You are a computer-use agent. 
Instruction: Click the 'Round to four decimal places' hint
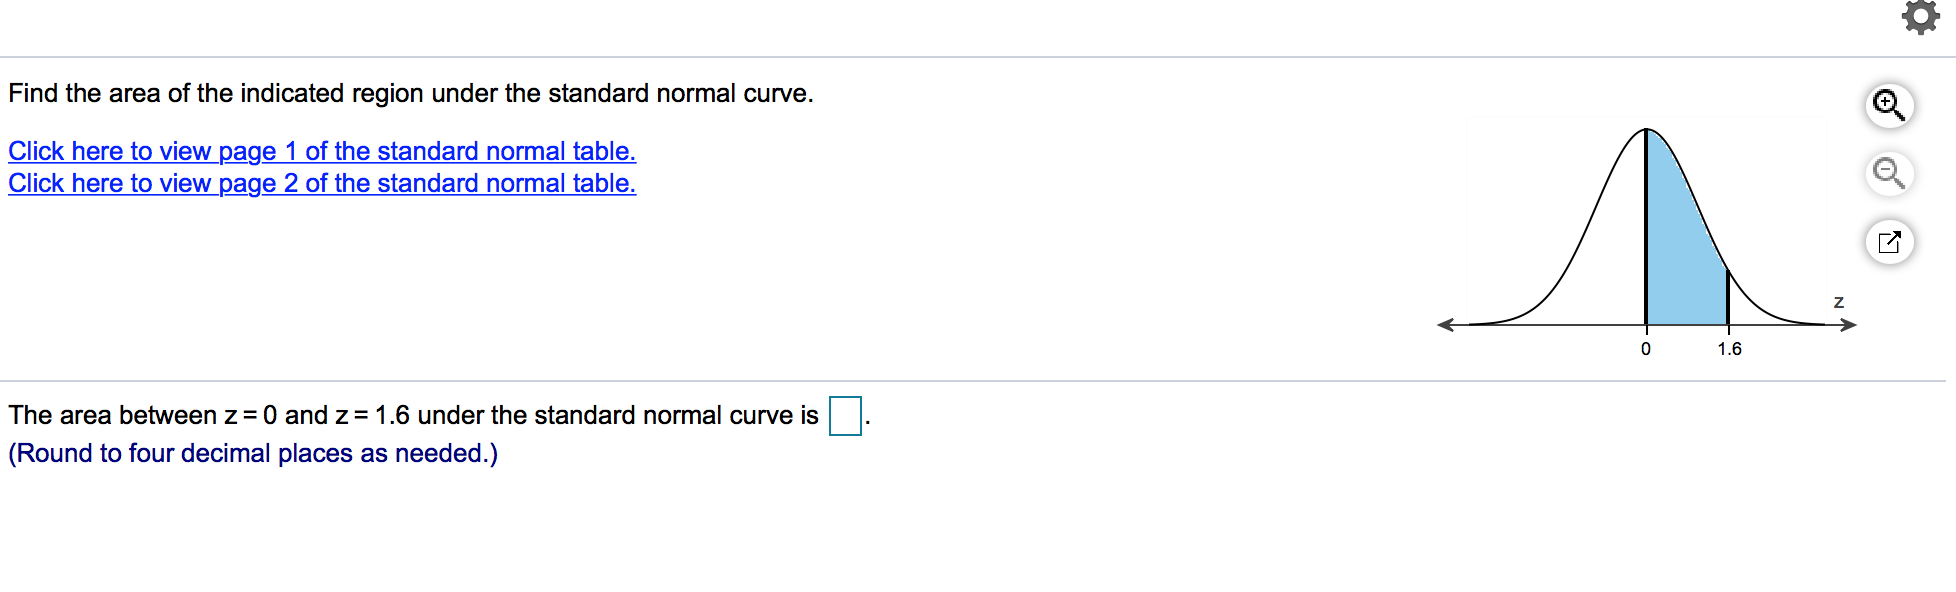coord(253,453)
